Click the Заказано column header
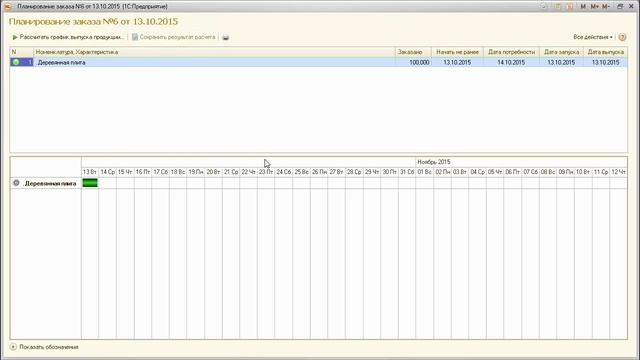 (413, 52)
